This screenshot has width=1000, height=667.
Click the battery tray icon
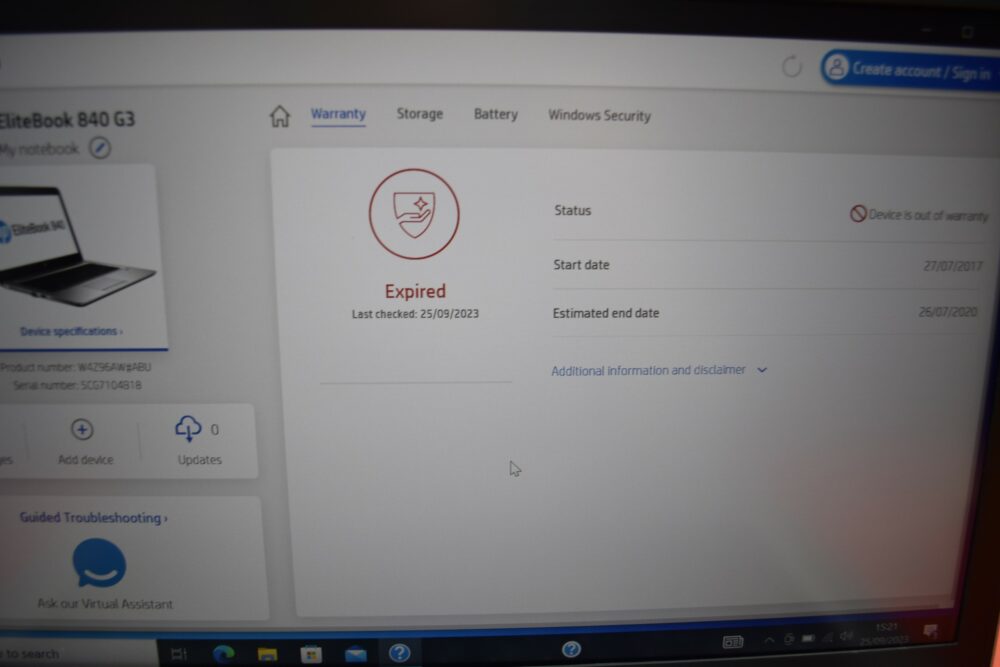pos(808,638)
